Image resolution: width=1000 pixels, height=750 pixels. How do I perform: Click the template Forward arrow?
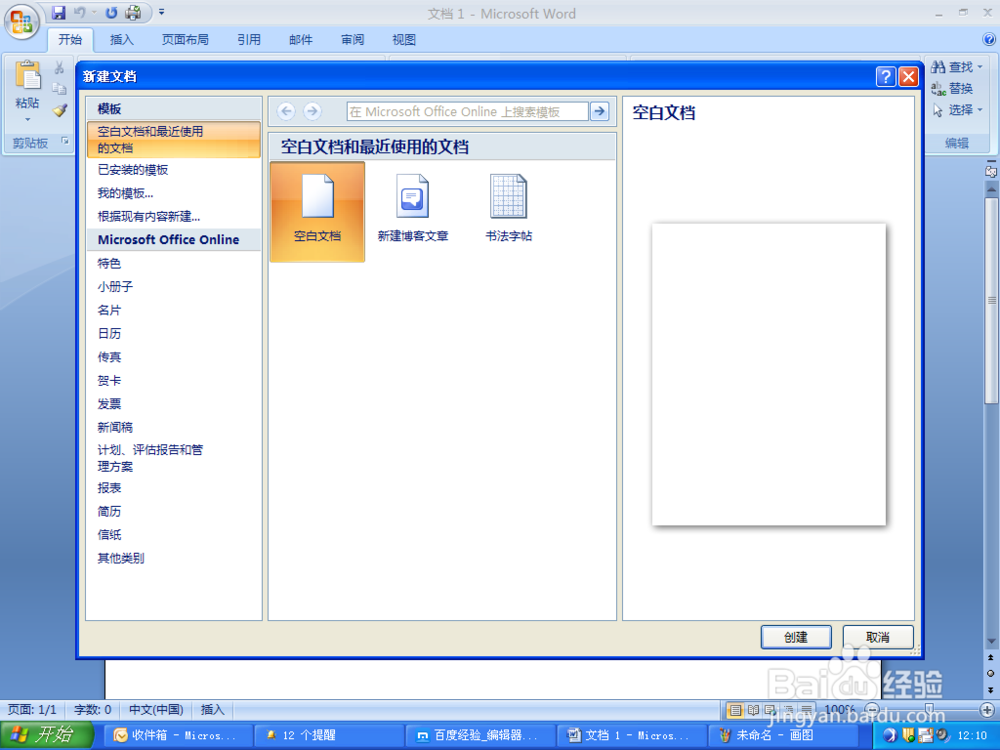coord(312,111)
